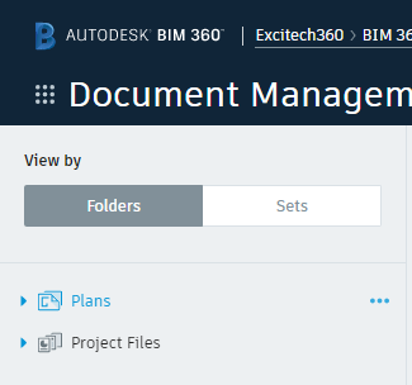Select the Project Files tree item
The width and height of the screenshot is (412, 385).
[116, 343]
